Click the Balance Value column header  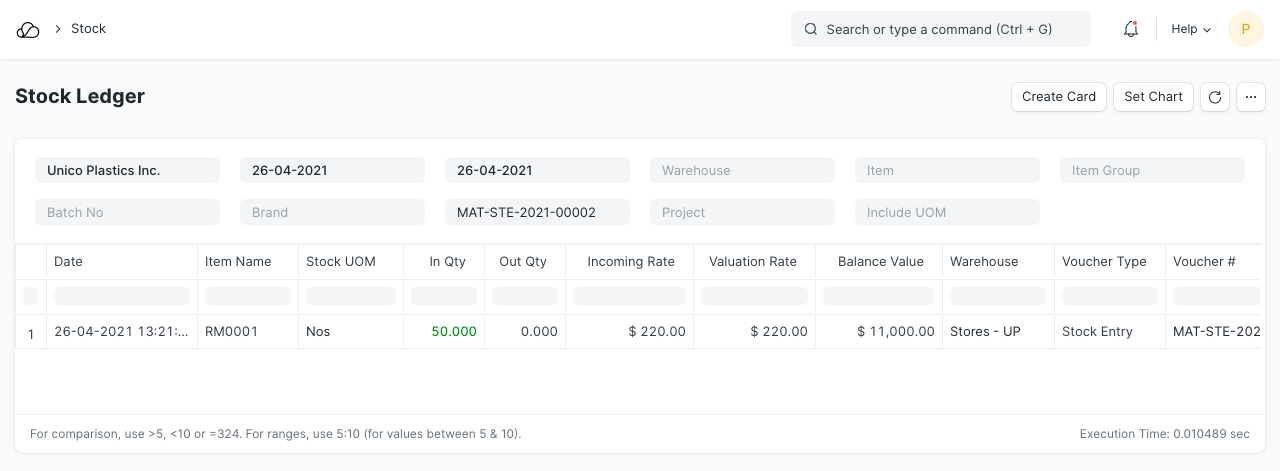[880, 262]
